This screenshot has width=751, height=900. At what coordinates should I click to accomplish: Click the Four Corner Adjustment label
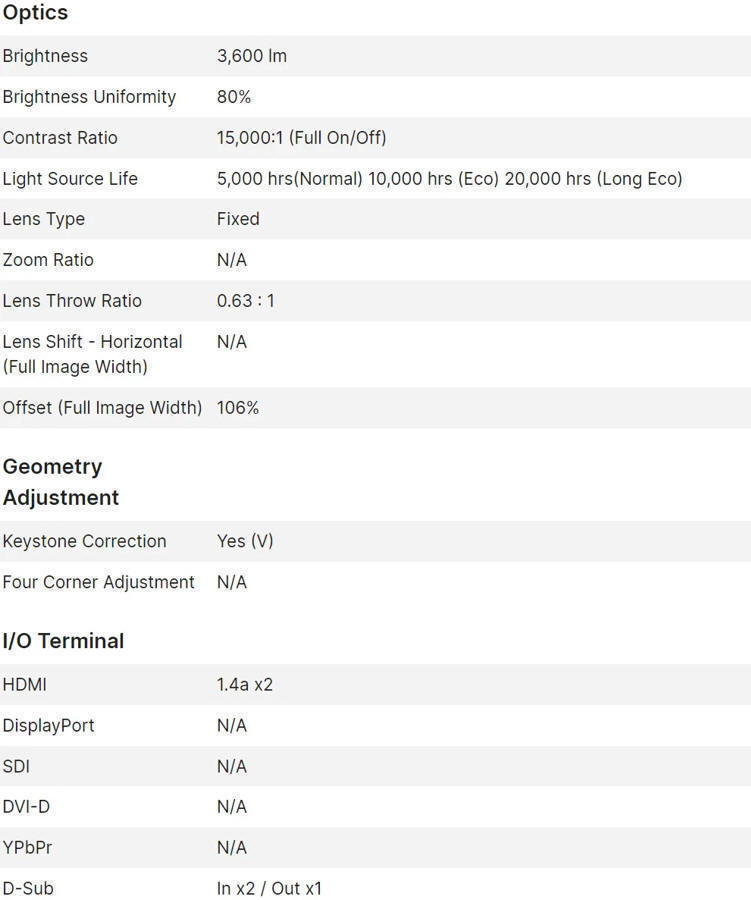(98, 582)
